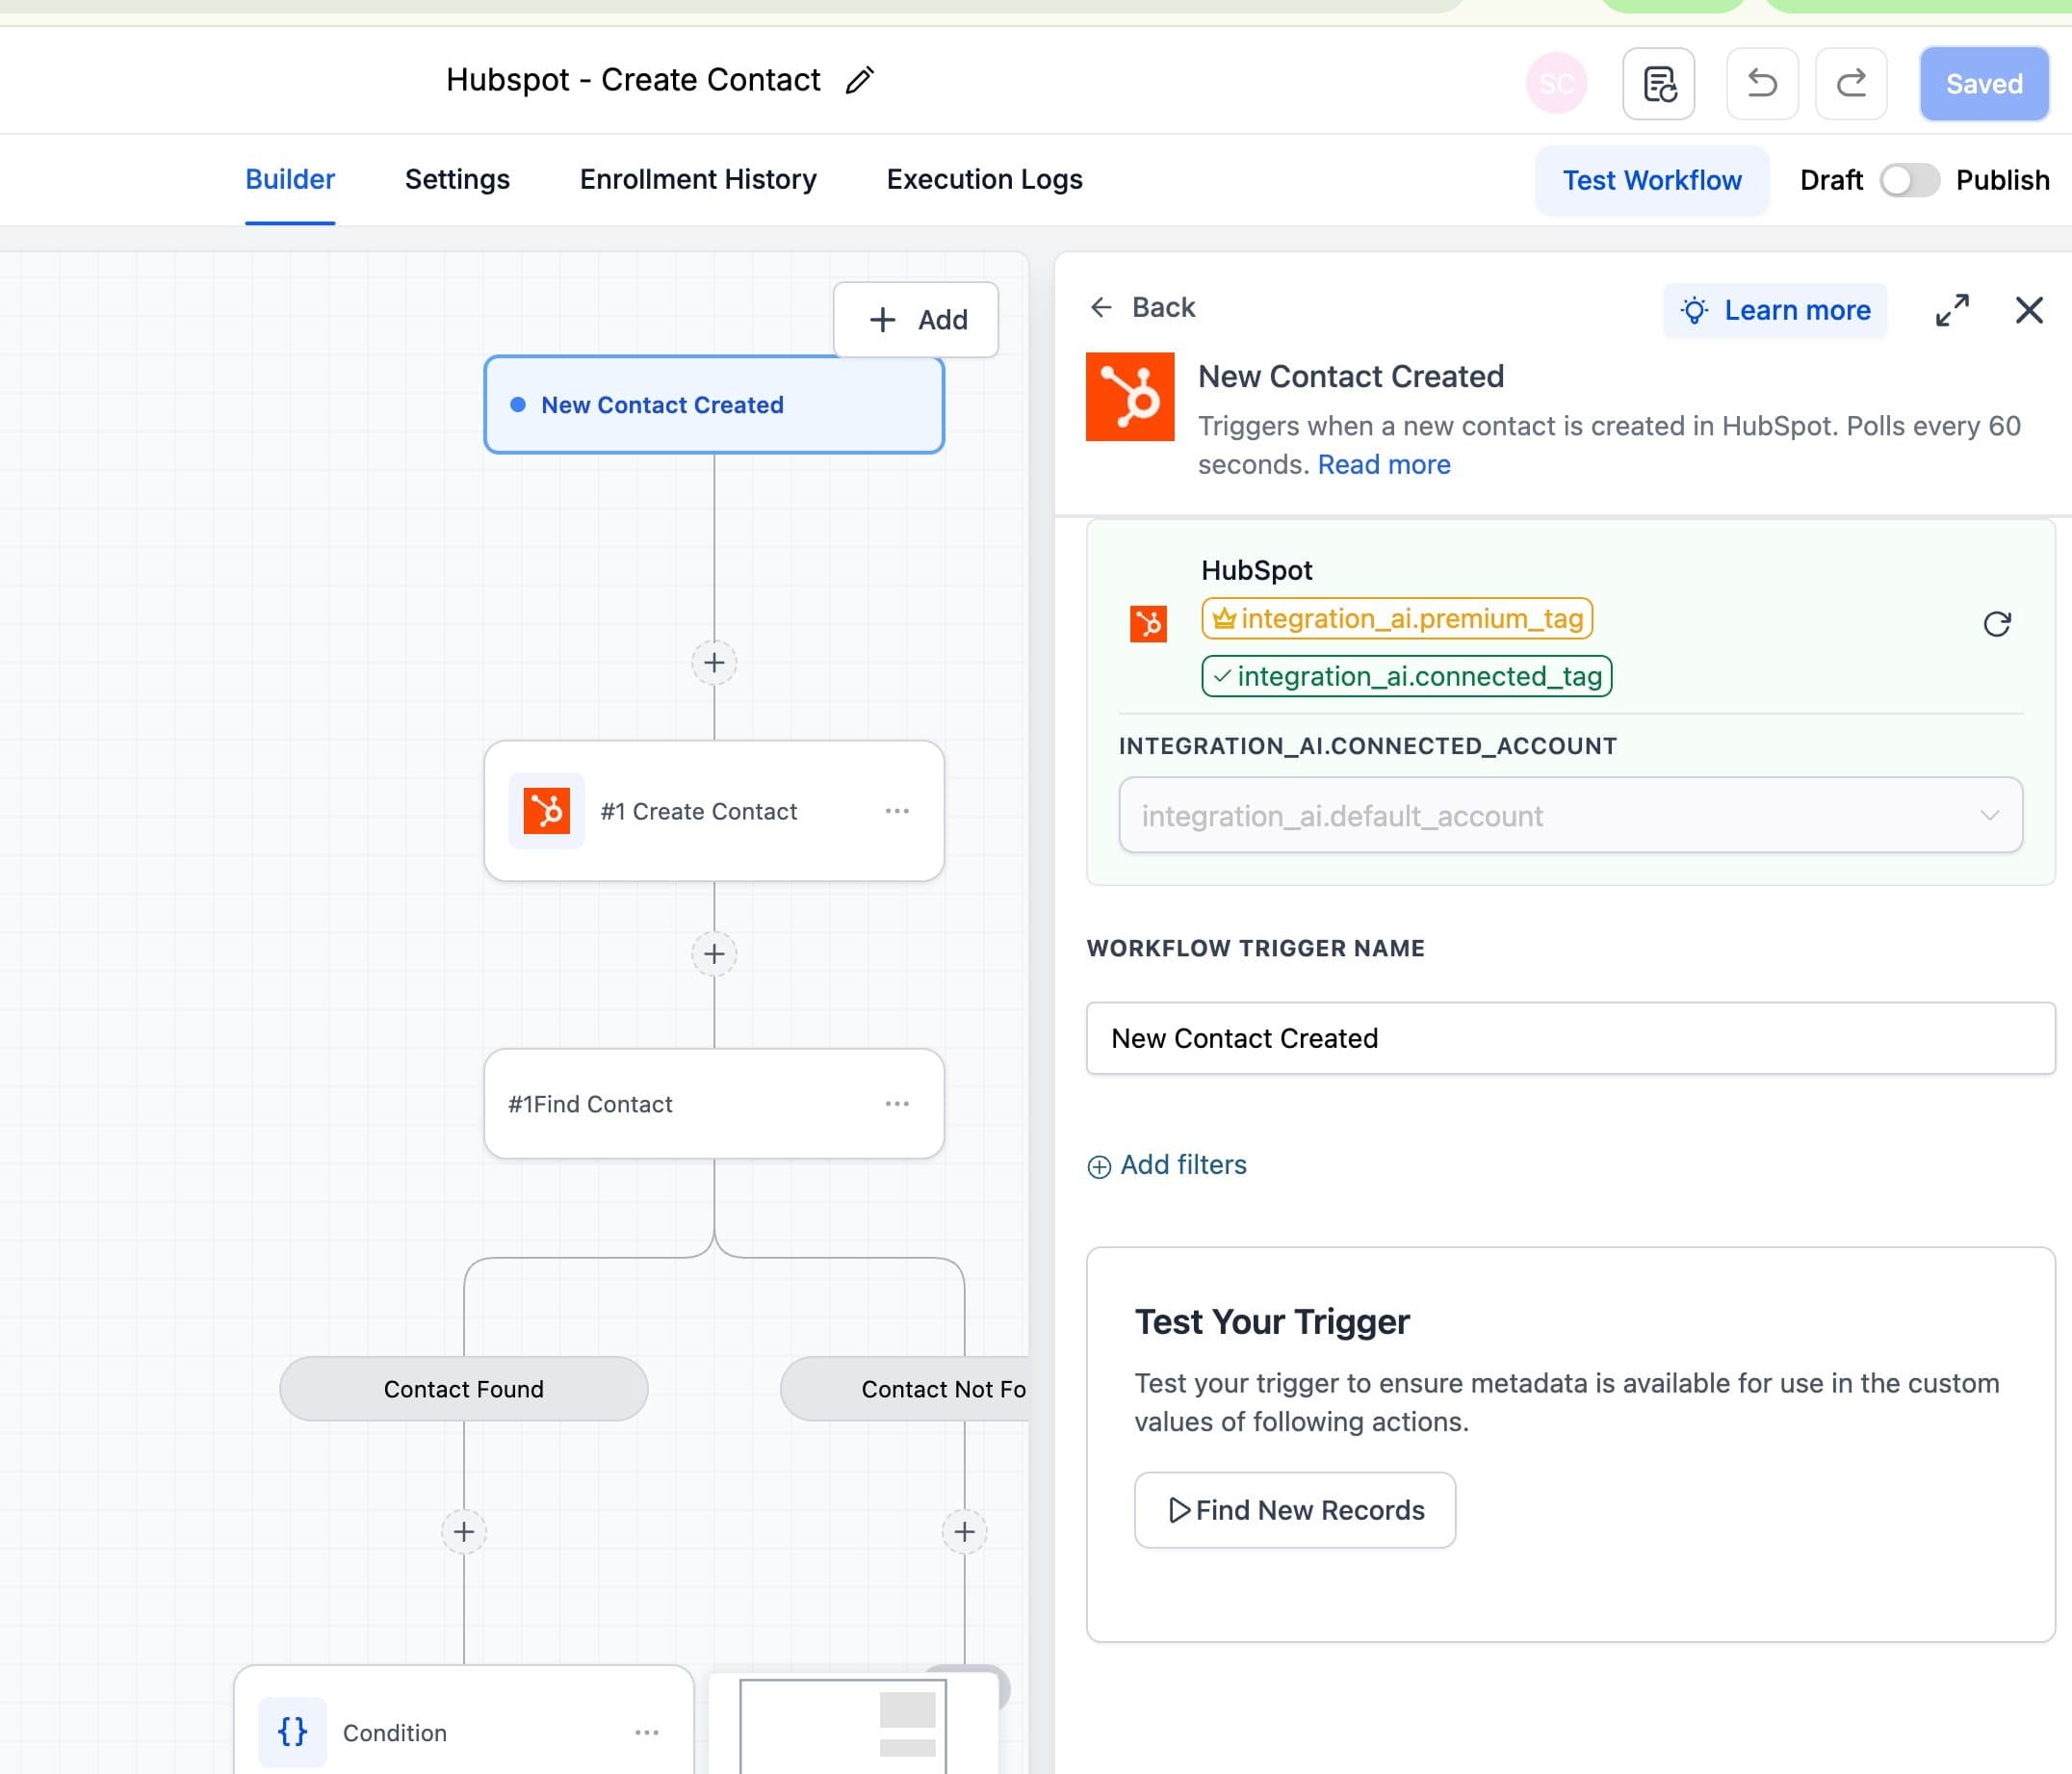Undo the last change
Image resolution: width=2072 pixels, height=1774 pixels.
pos(1762,84)
